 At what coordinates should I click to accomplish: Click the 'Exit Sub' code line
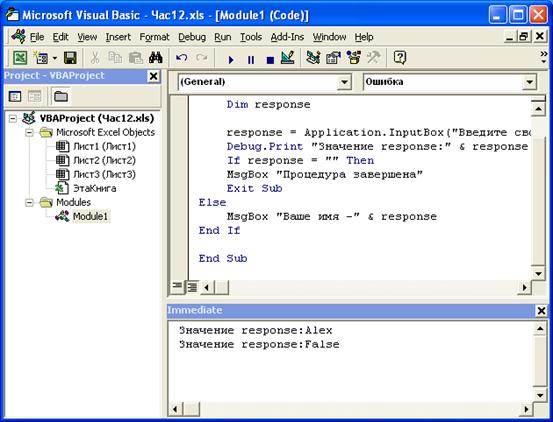click(x=254, y=188)
